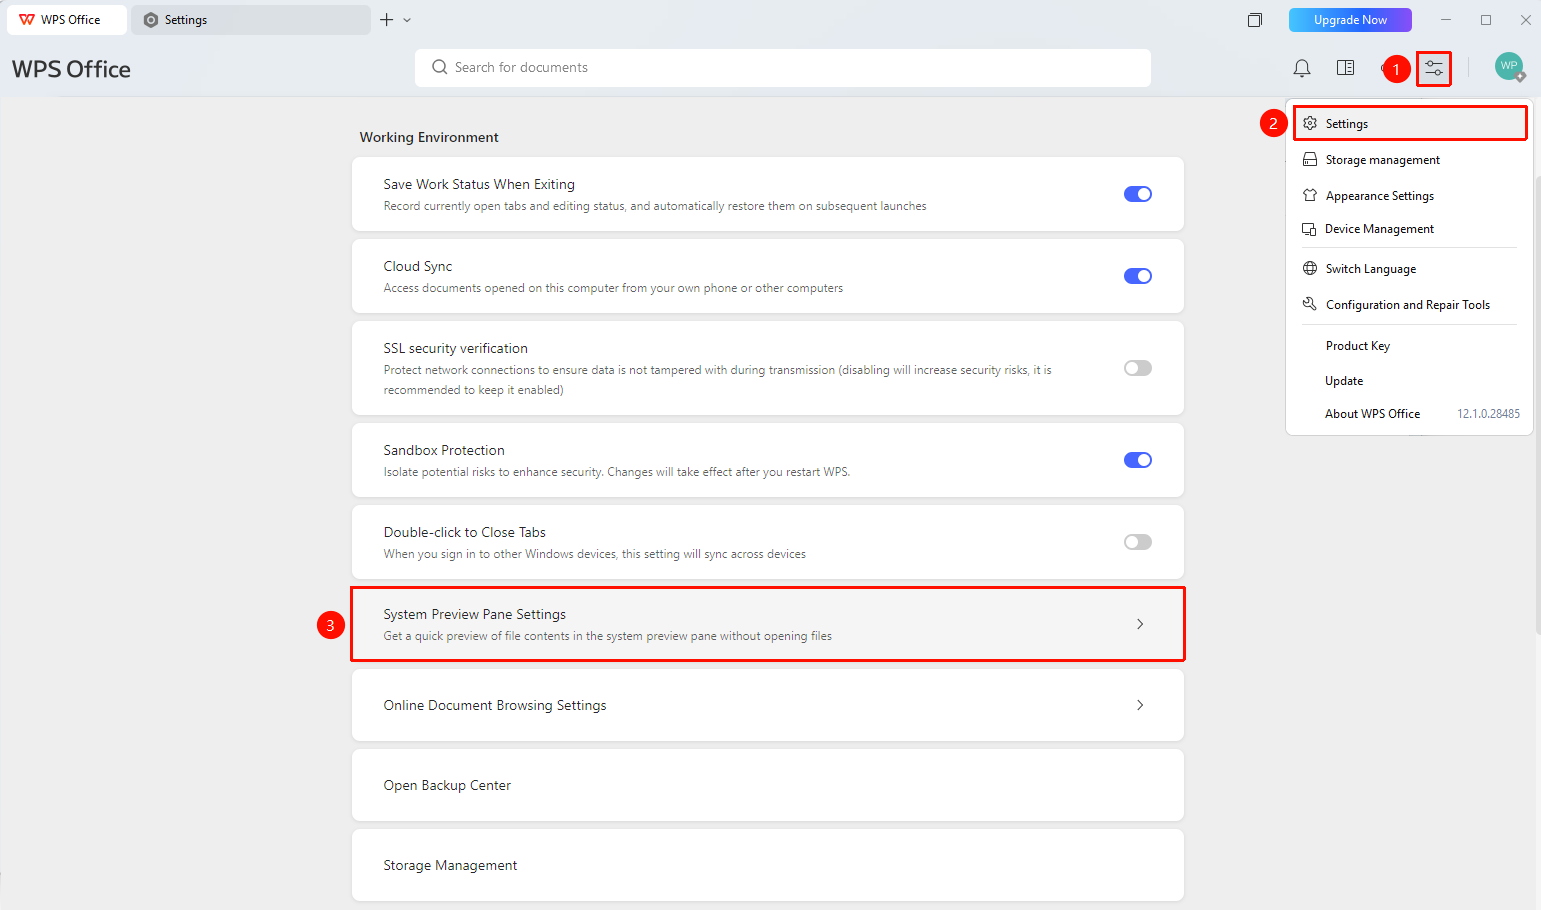Open Backup Center row
The width and height of the screenshot is (1541, 910).
coord(768,785)
